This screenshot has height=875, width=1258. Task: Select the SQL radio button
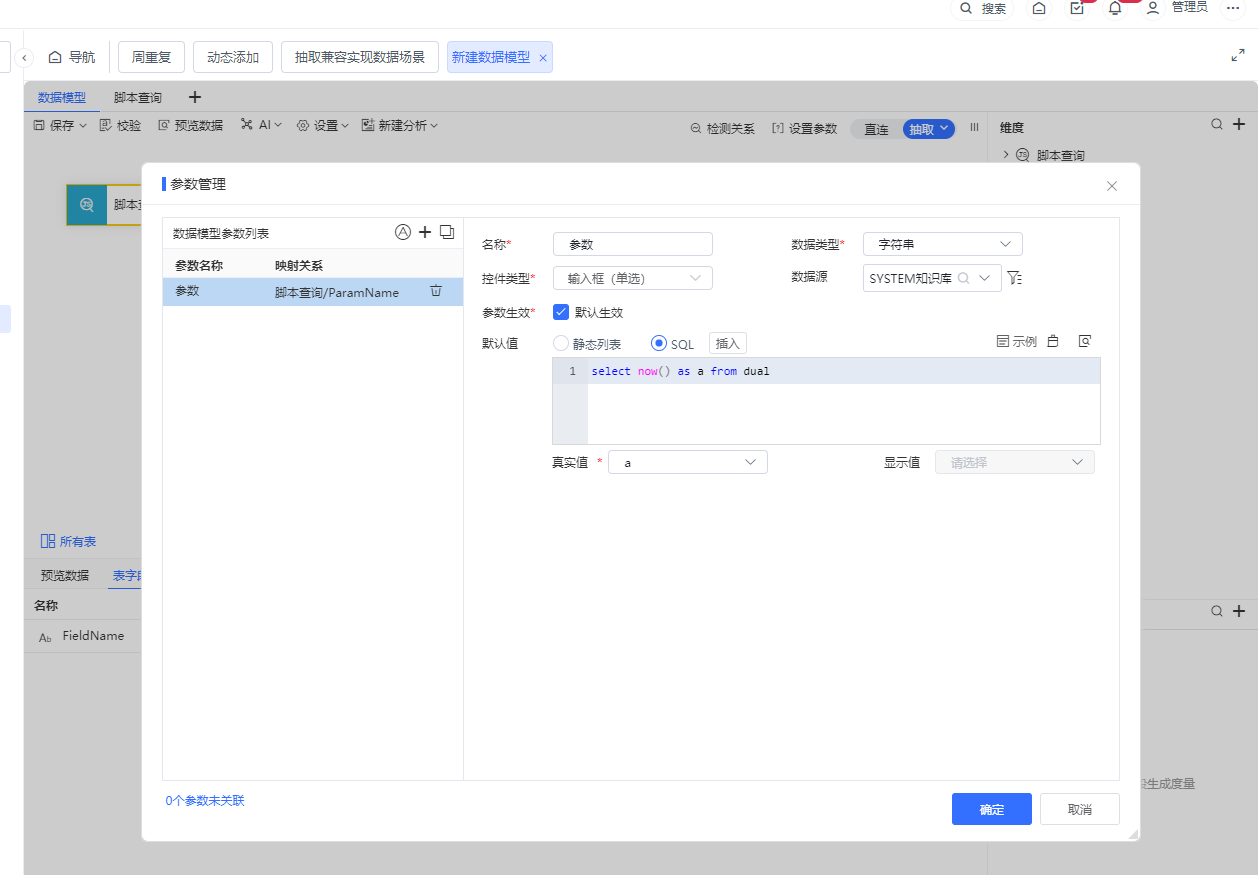[659, 343]
